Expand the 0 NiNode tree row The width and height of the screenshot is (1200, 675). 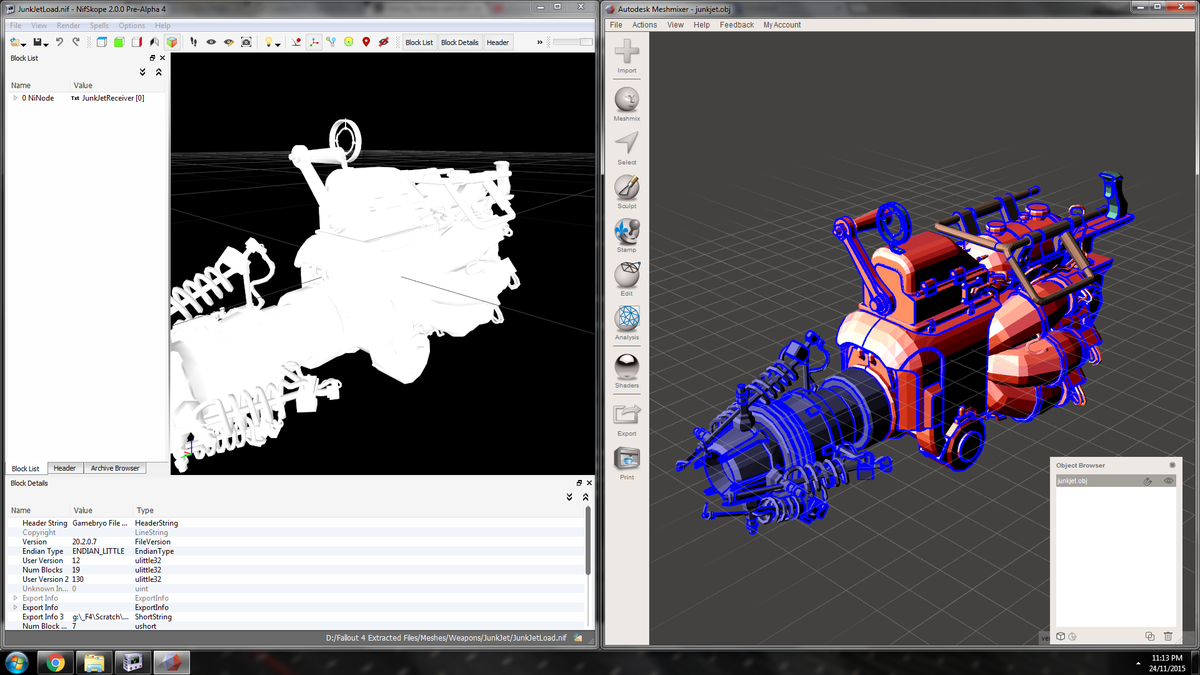point(15,98)
